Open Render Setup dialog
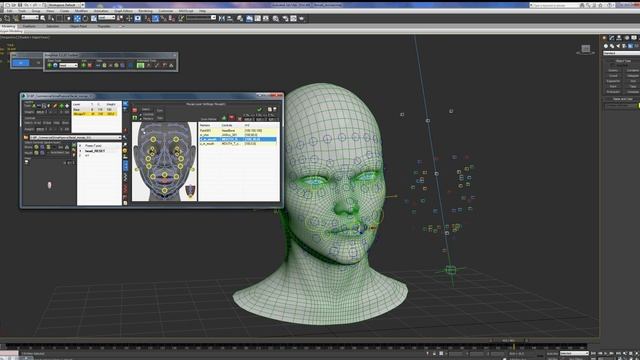640x360 pixels. [x=285, y=18]
